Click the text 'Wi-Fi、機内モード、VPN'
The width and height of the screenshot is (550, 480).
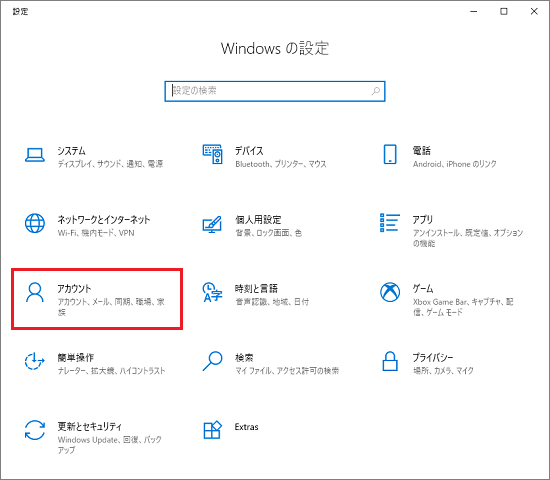[x=96, y=233]
